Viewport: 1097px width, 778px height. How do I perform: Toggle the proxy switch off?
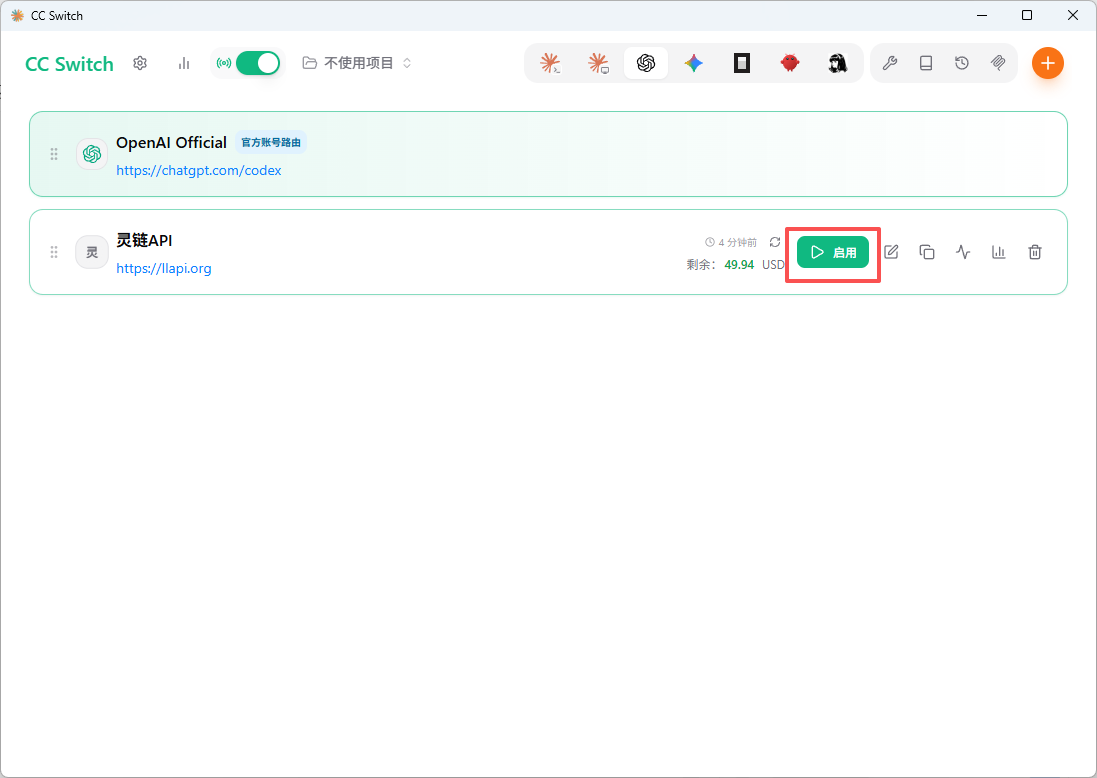tap(257, 63)
